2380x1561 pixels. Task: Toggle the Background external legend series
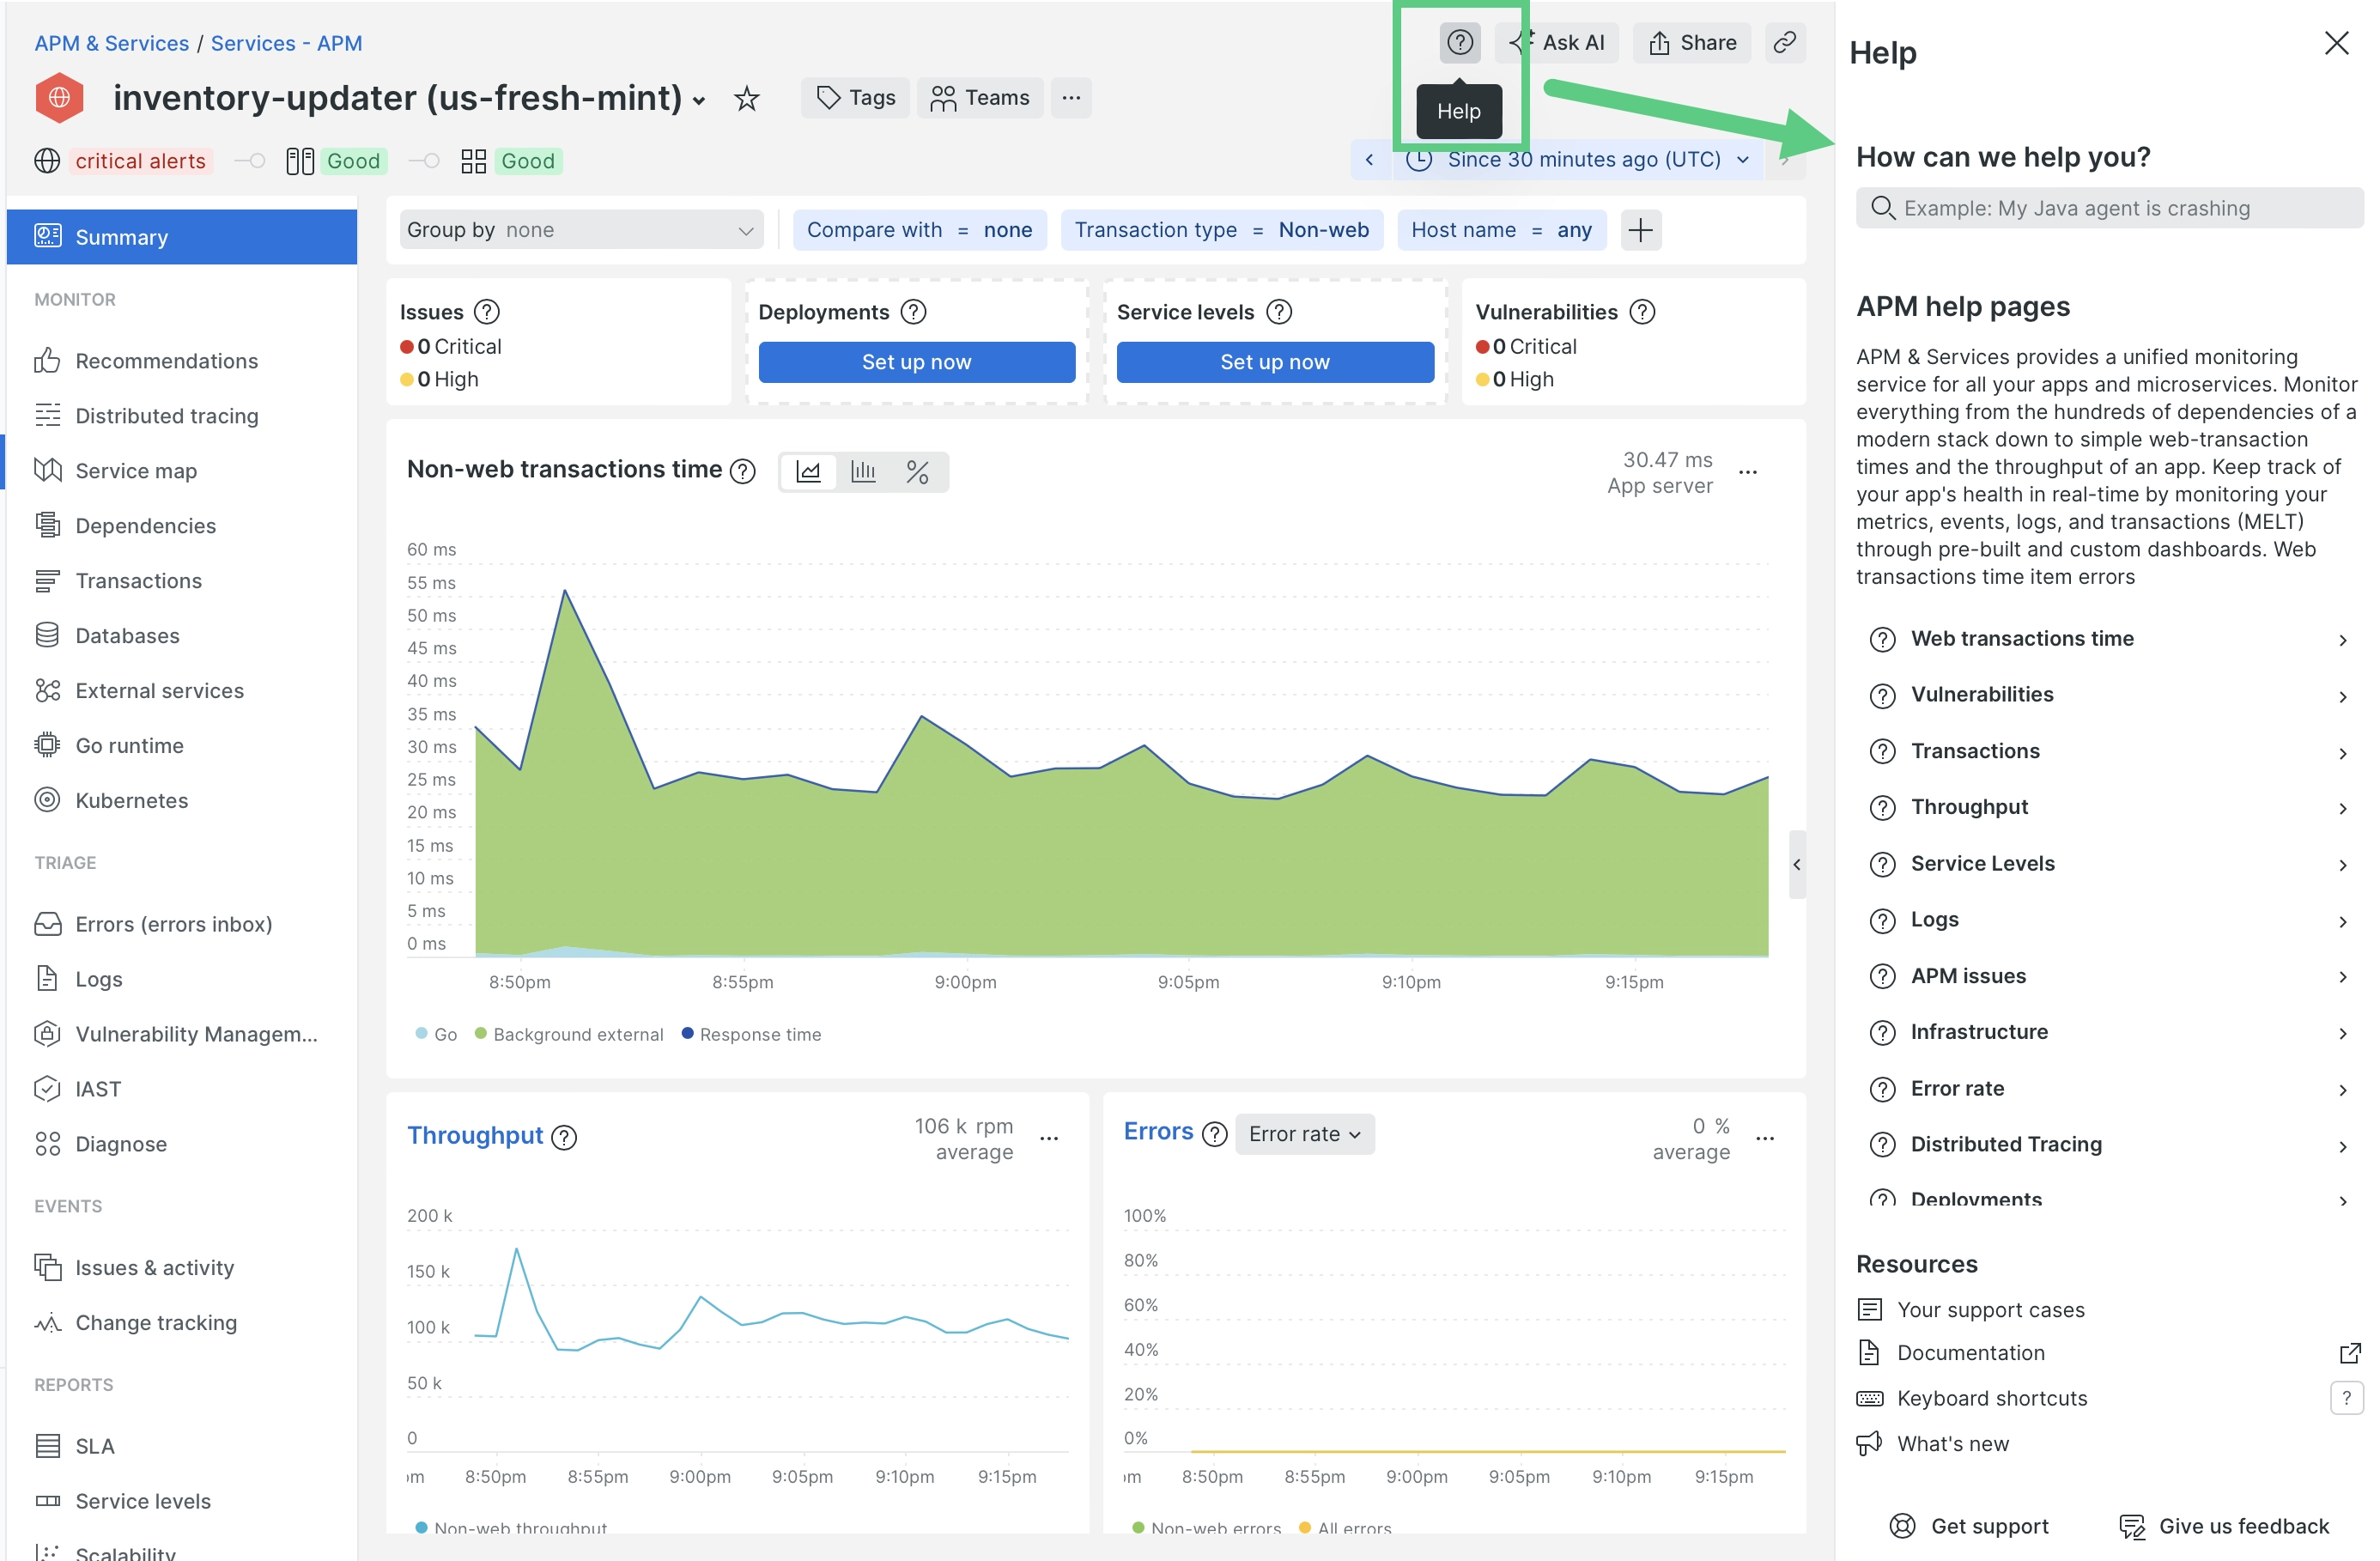click(569, 1034)
